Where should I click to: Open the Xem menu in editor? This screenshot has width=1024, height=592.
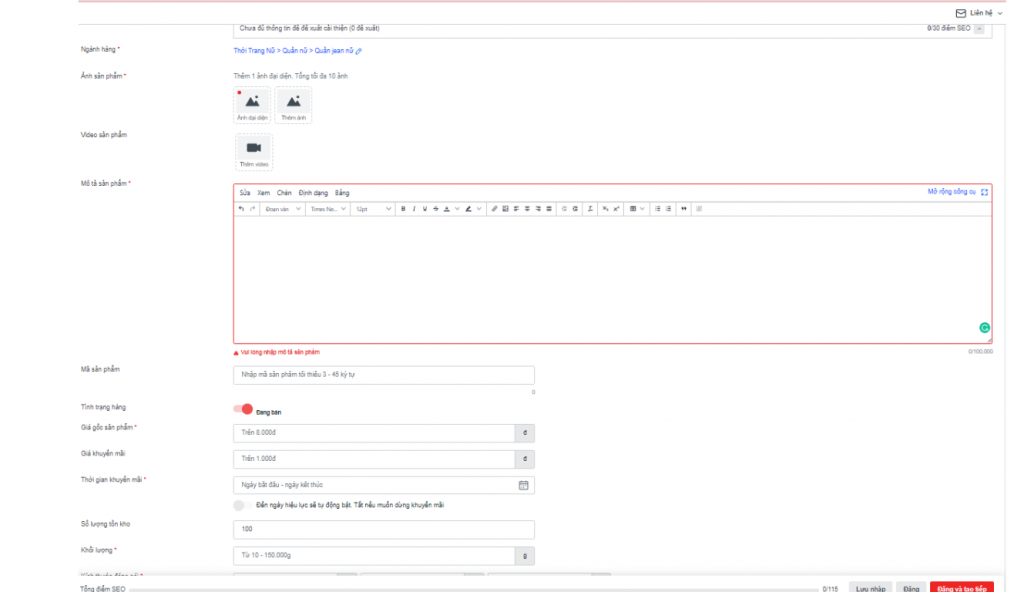pos(263,193)
